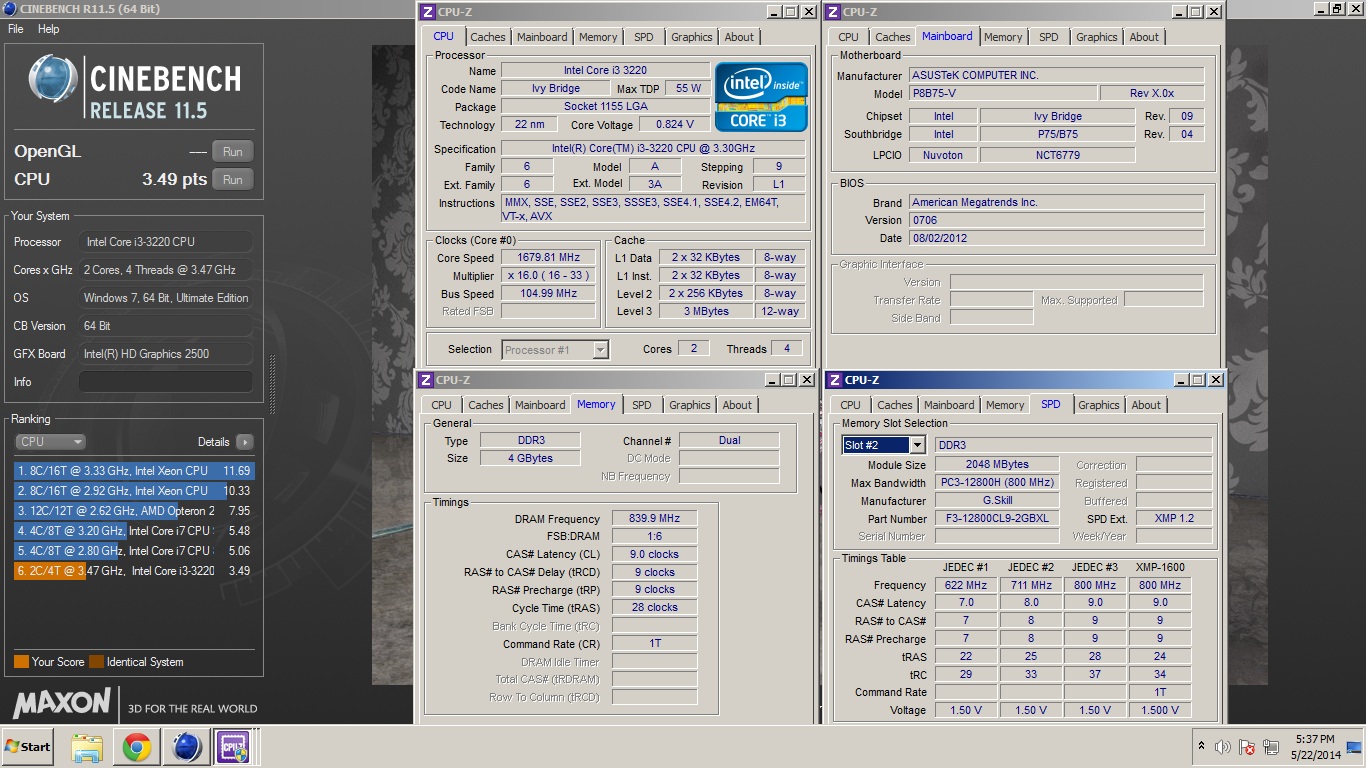Run the CPU benchmark
The height and width of the screenshot is (768, 1366).
pos(232,180)
